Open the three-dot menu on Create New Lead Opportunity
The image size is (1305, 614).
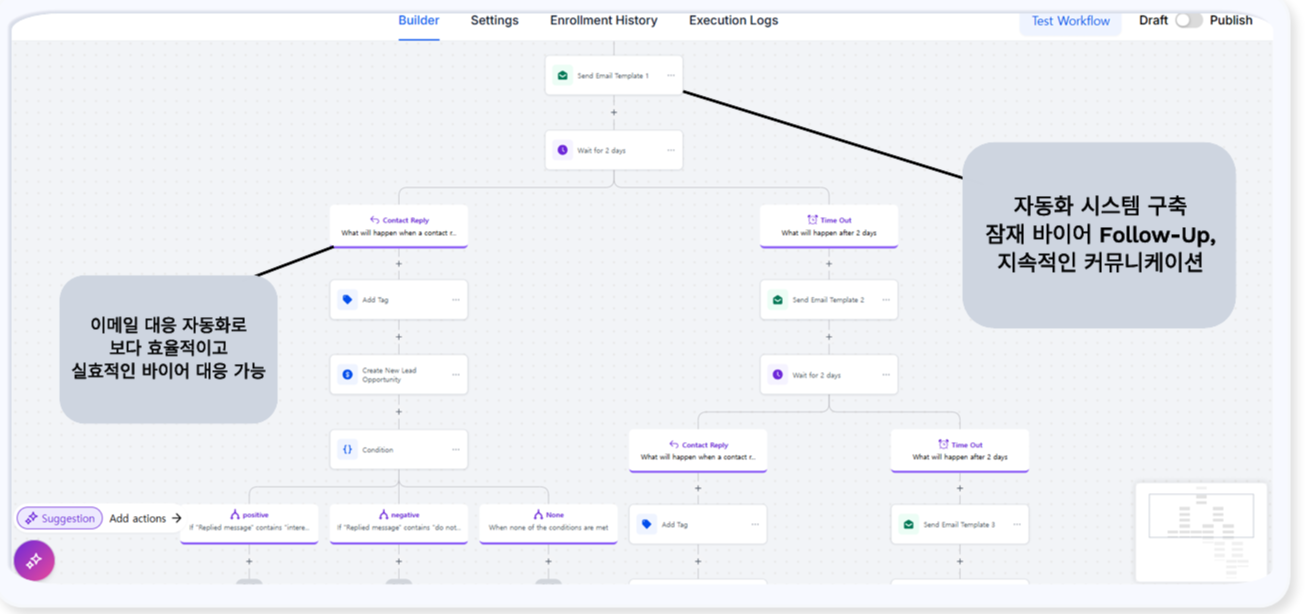click(456, 374)
